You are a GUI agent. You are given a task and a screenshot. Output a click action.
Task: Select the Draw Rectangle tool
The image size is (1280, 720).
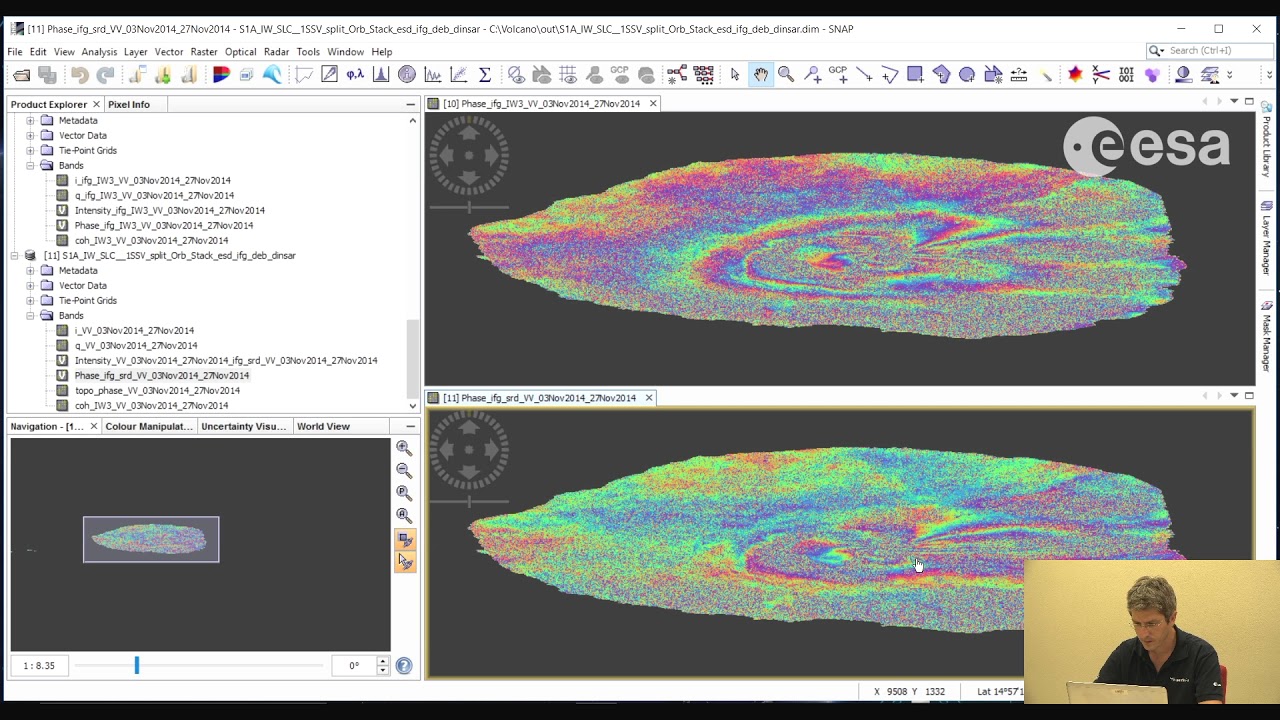tap(915, 75)
